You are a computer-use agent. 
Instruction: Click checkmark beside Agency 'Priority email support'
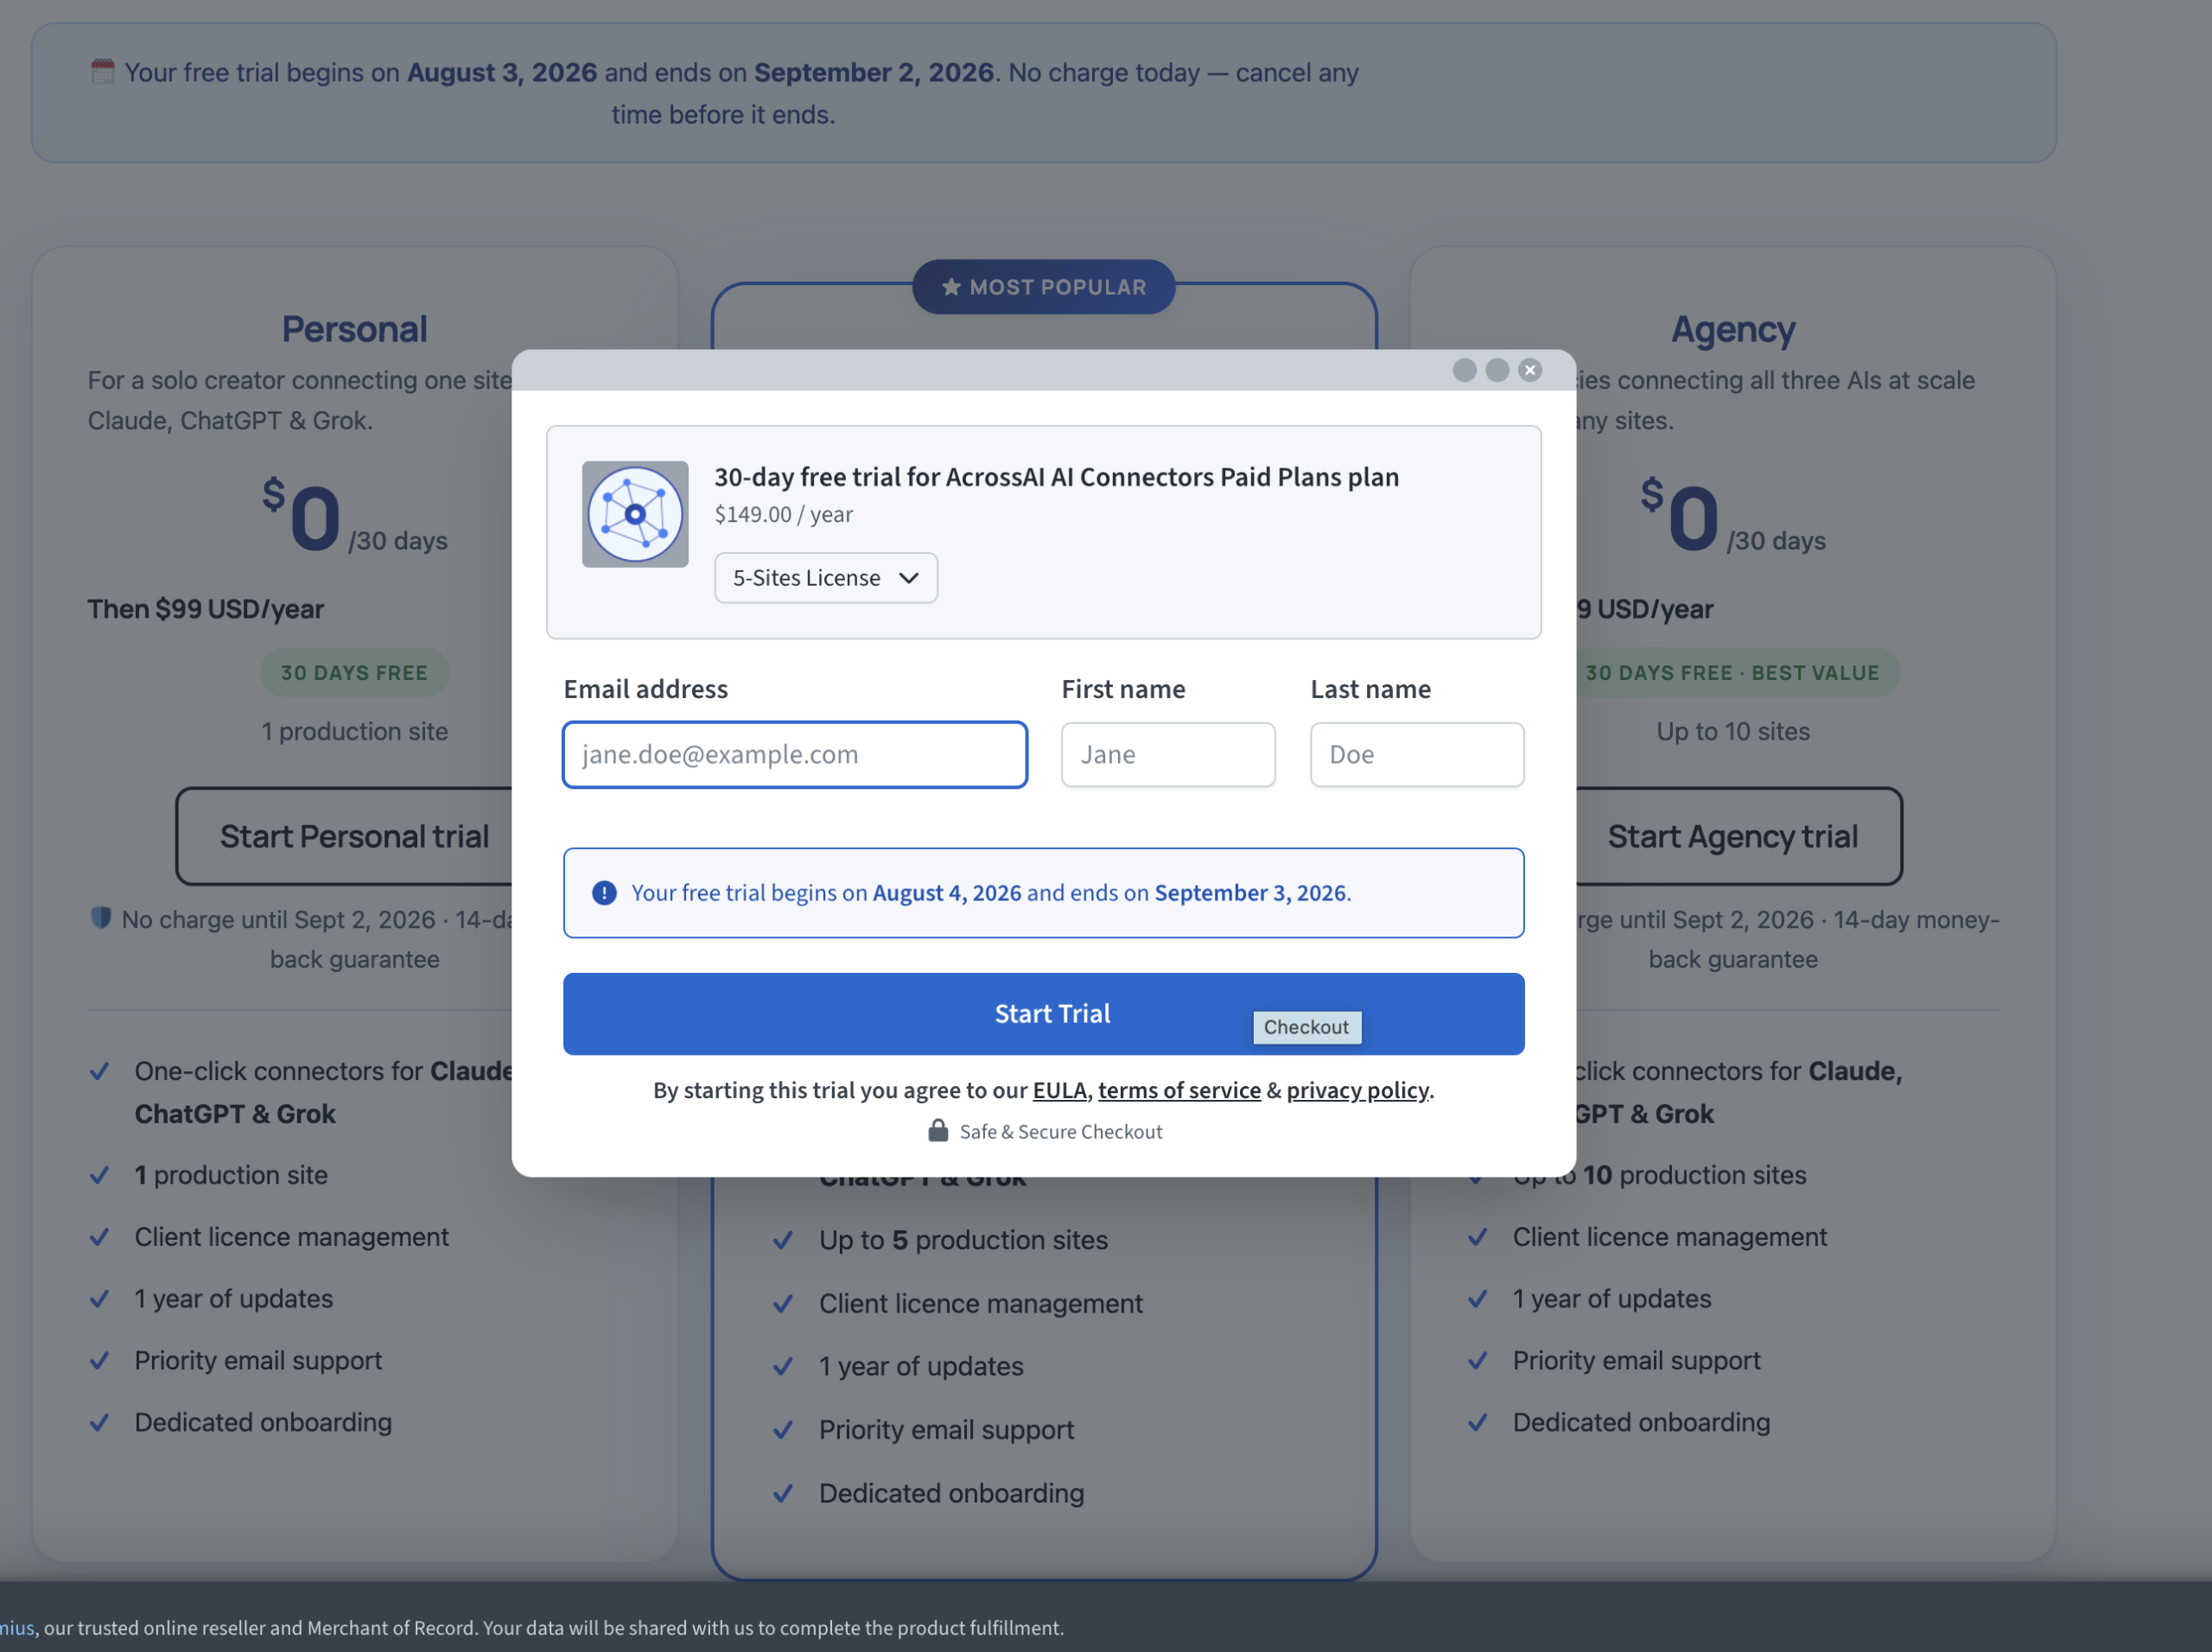(x=1477, y=1361)
